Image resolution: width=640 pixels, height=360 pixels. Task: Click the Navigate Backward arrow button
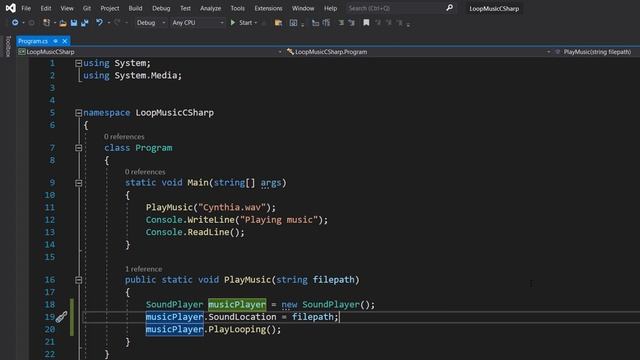pos(15,23)
